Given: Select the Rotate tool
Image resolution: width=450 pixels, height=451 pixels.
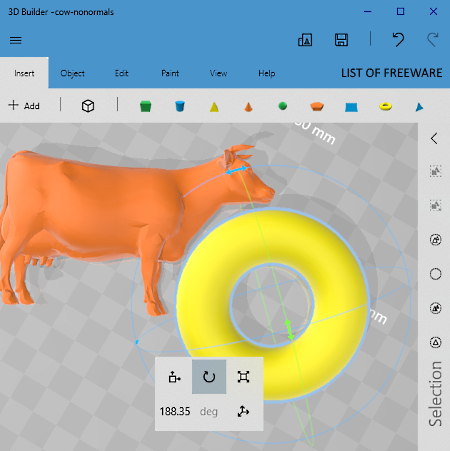Looking at the screenshot, I should click(x=209, y=377).
